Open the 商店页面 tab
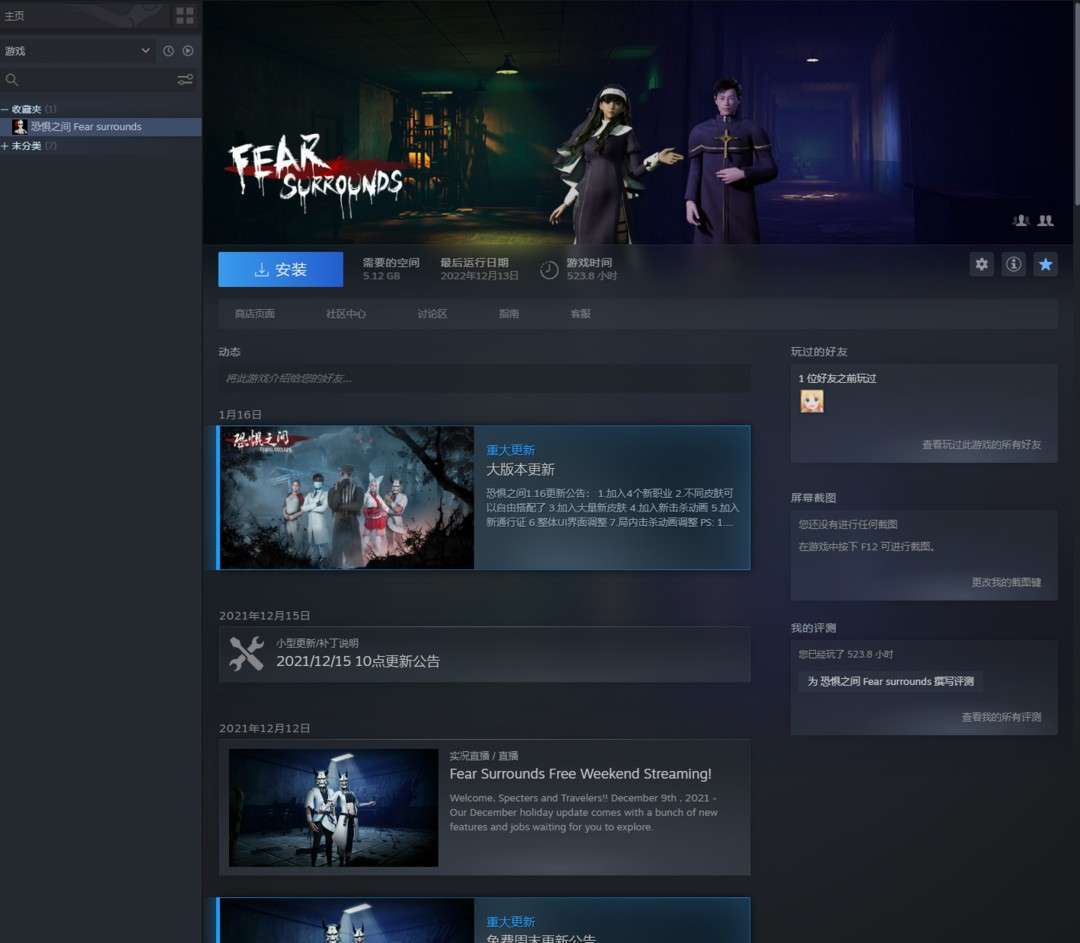The image size is (1080, 943). click(255, 313)
